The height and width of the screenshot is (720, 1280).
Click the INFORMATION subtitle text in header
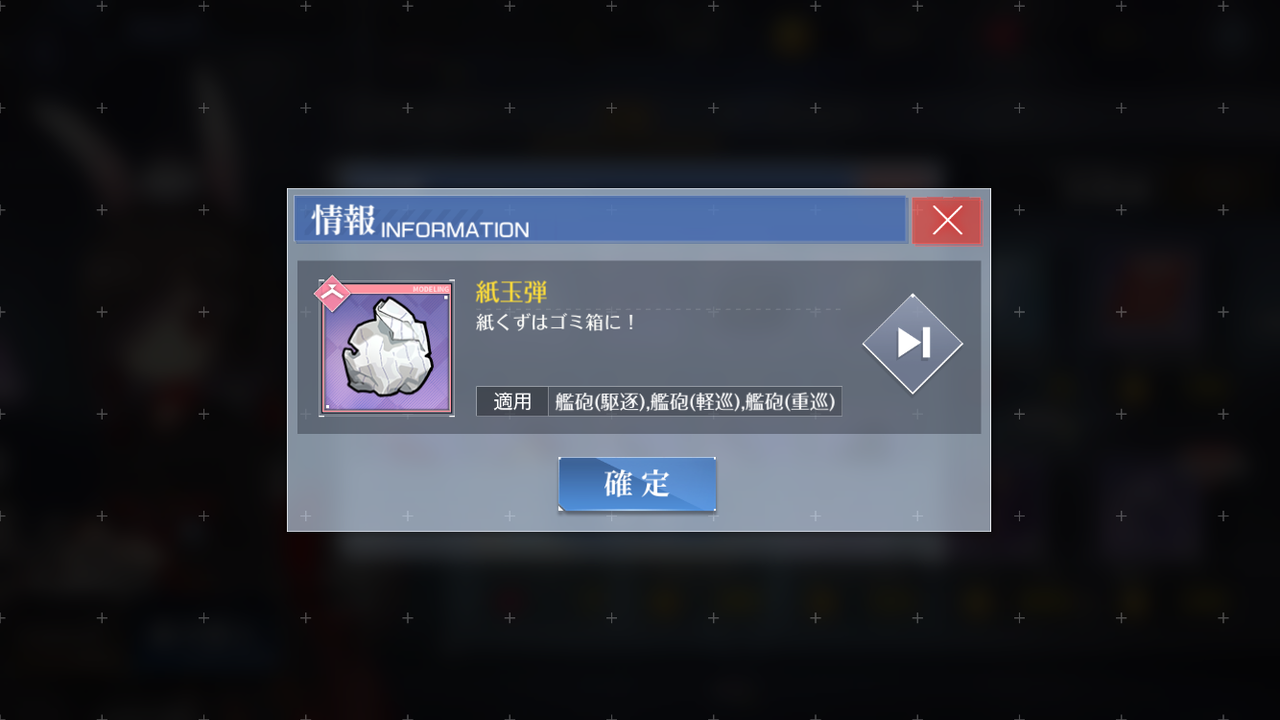click(x=454, y=230)
